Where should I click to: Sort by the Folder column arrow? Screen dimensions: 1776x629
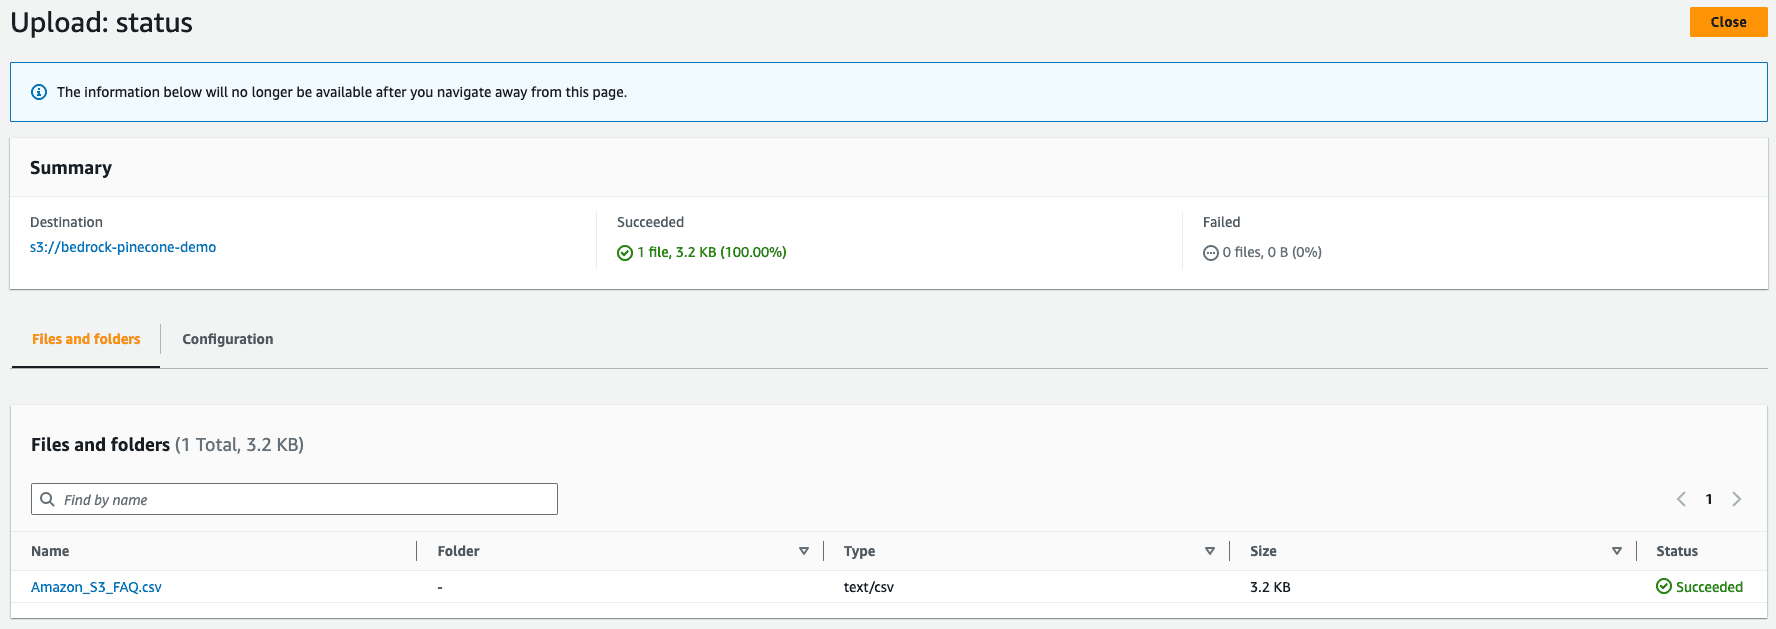coord(804,551)
